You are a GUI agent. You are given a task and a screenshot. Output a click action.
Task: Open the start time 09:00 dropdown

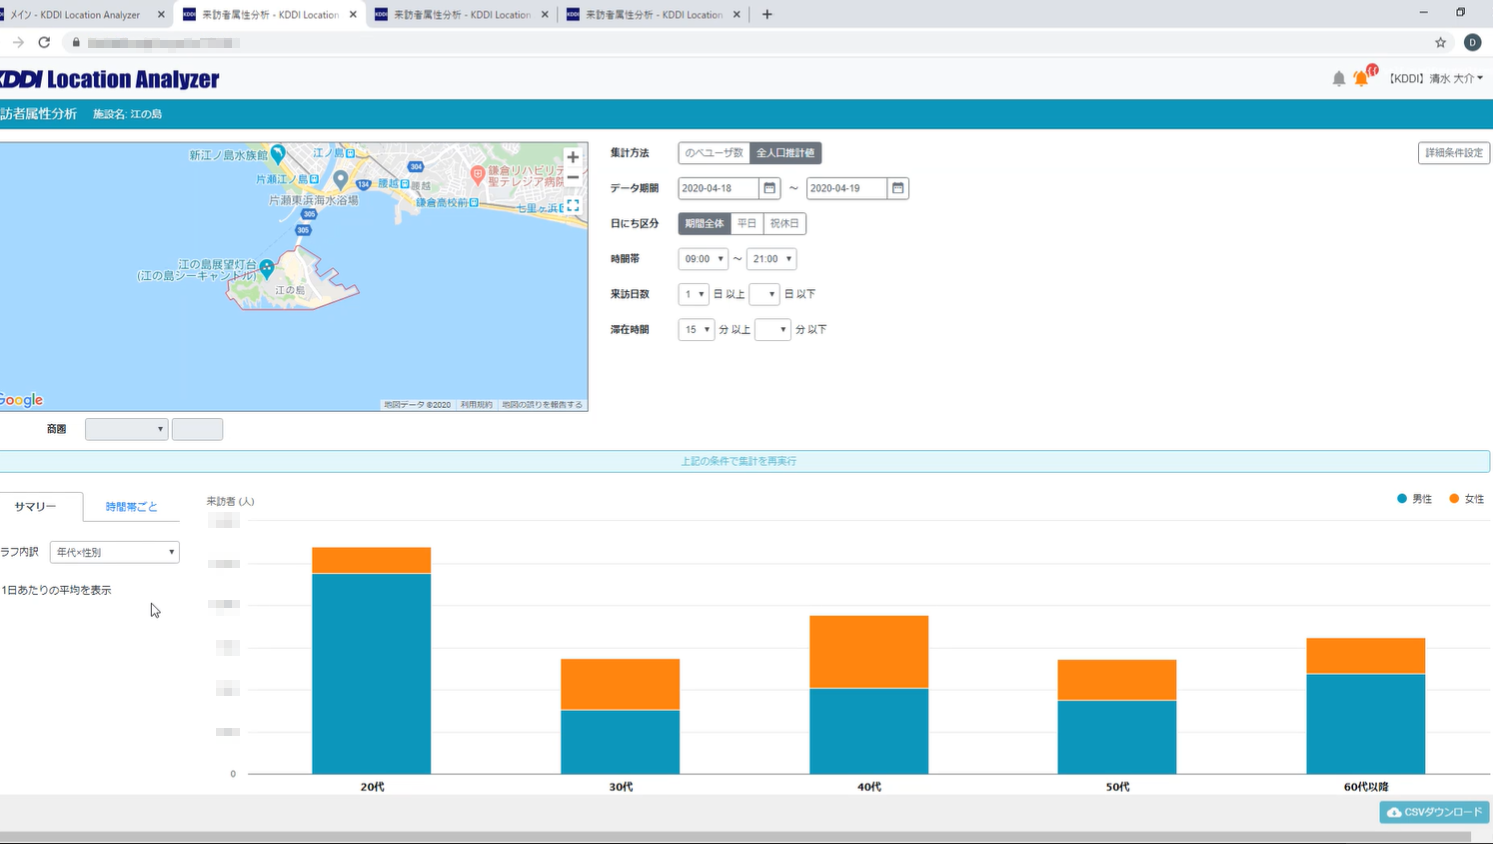pos(703,259)
